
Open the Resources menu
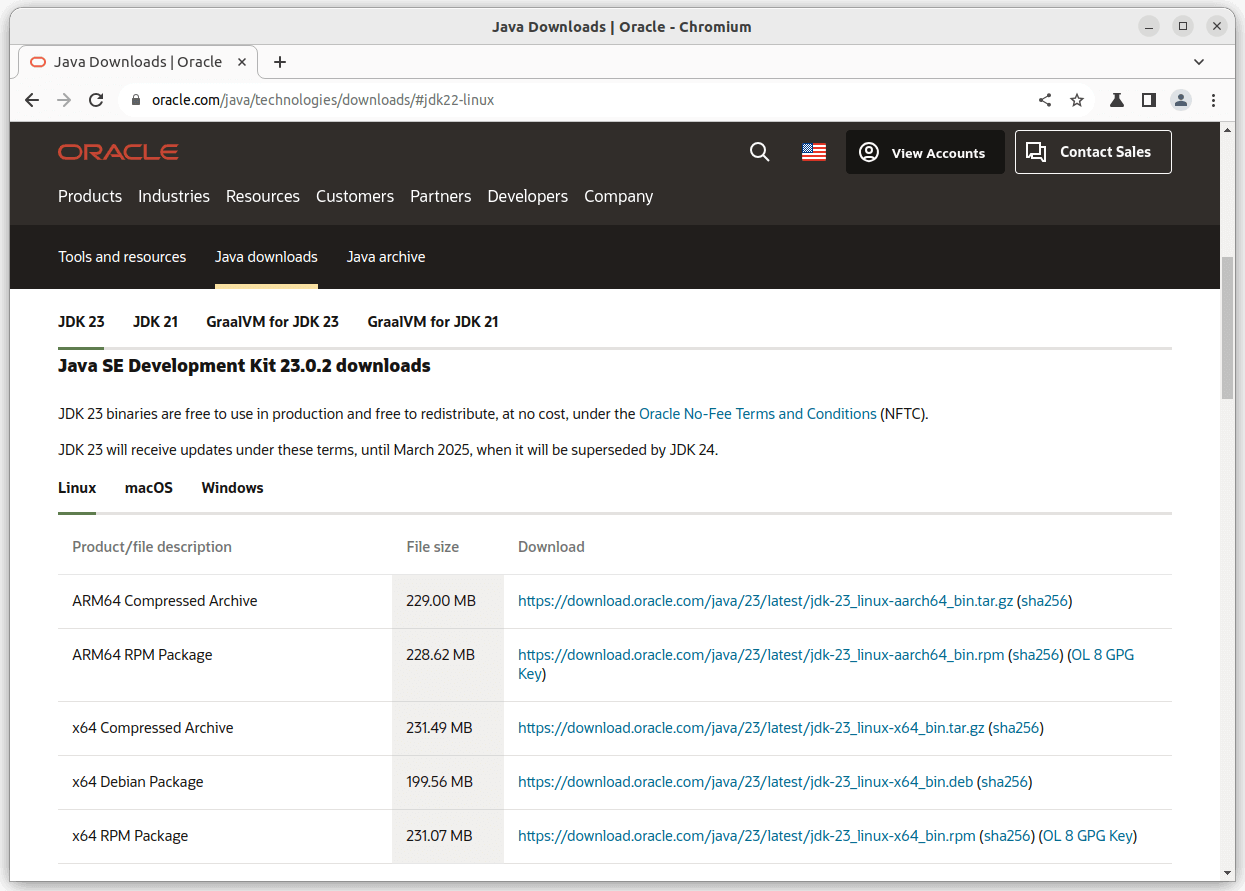pyautogui.click(x=263, y=196)
